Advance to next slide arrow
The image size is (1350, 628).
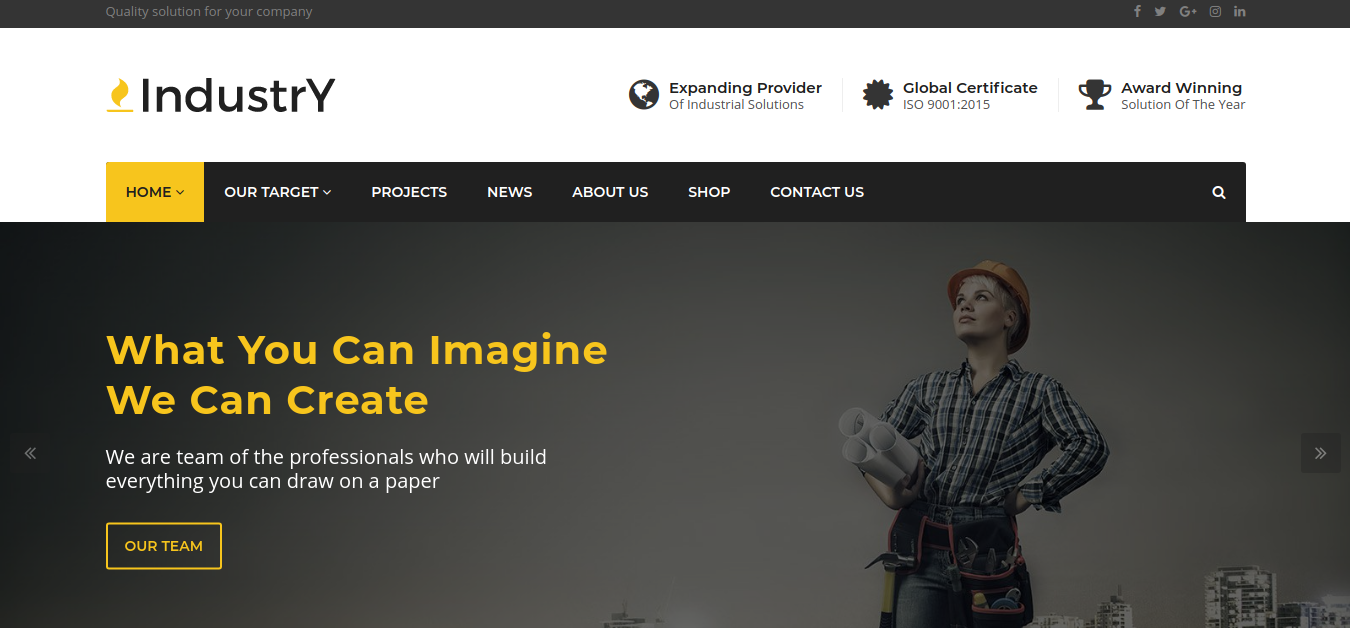[1320, 453]
